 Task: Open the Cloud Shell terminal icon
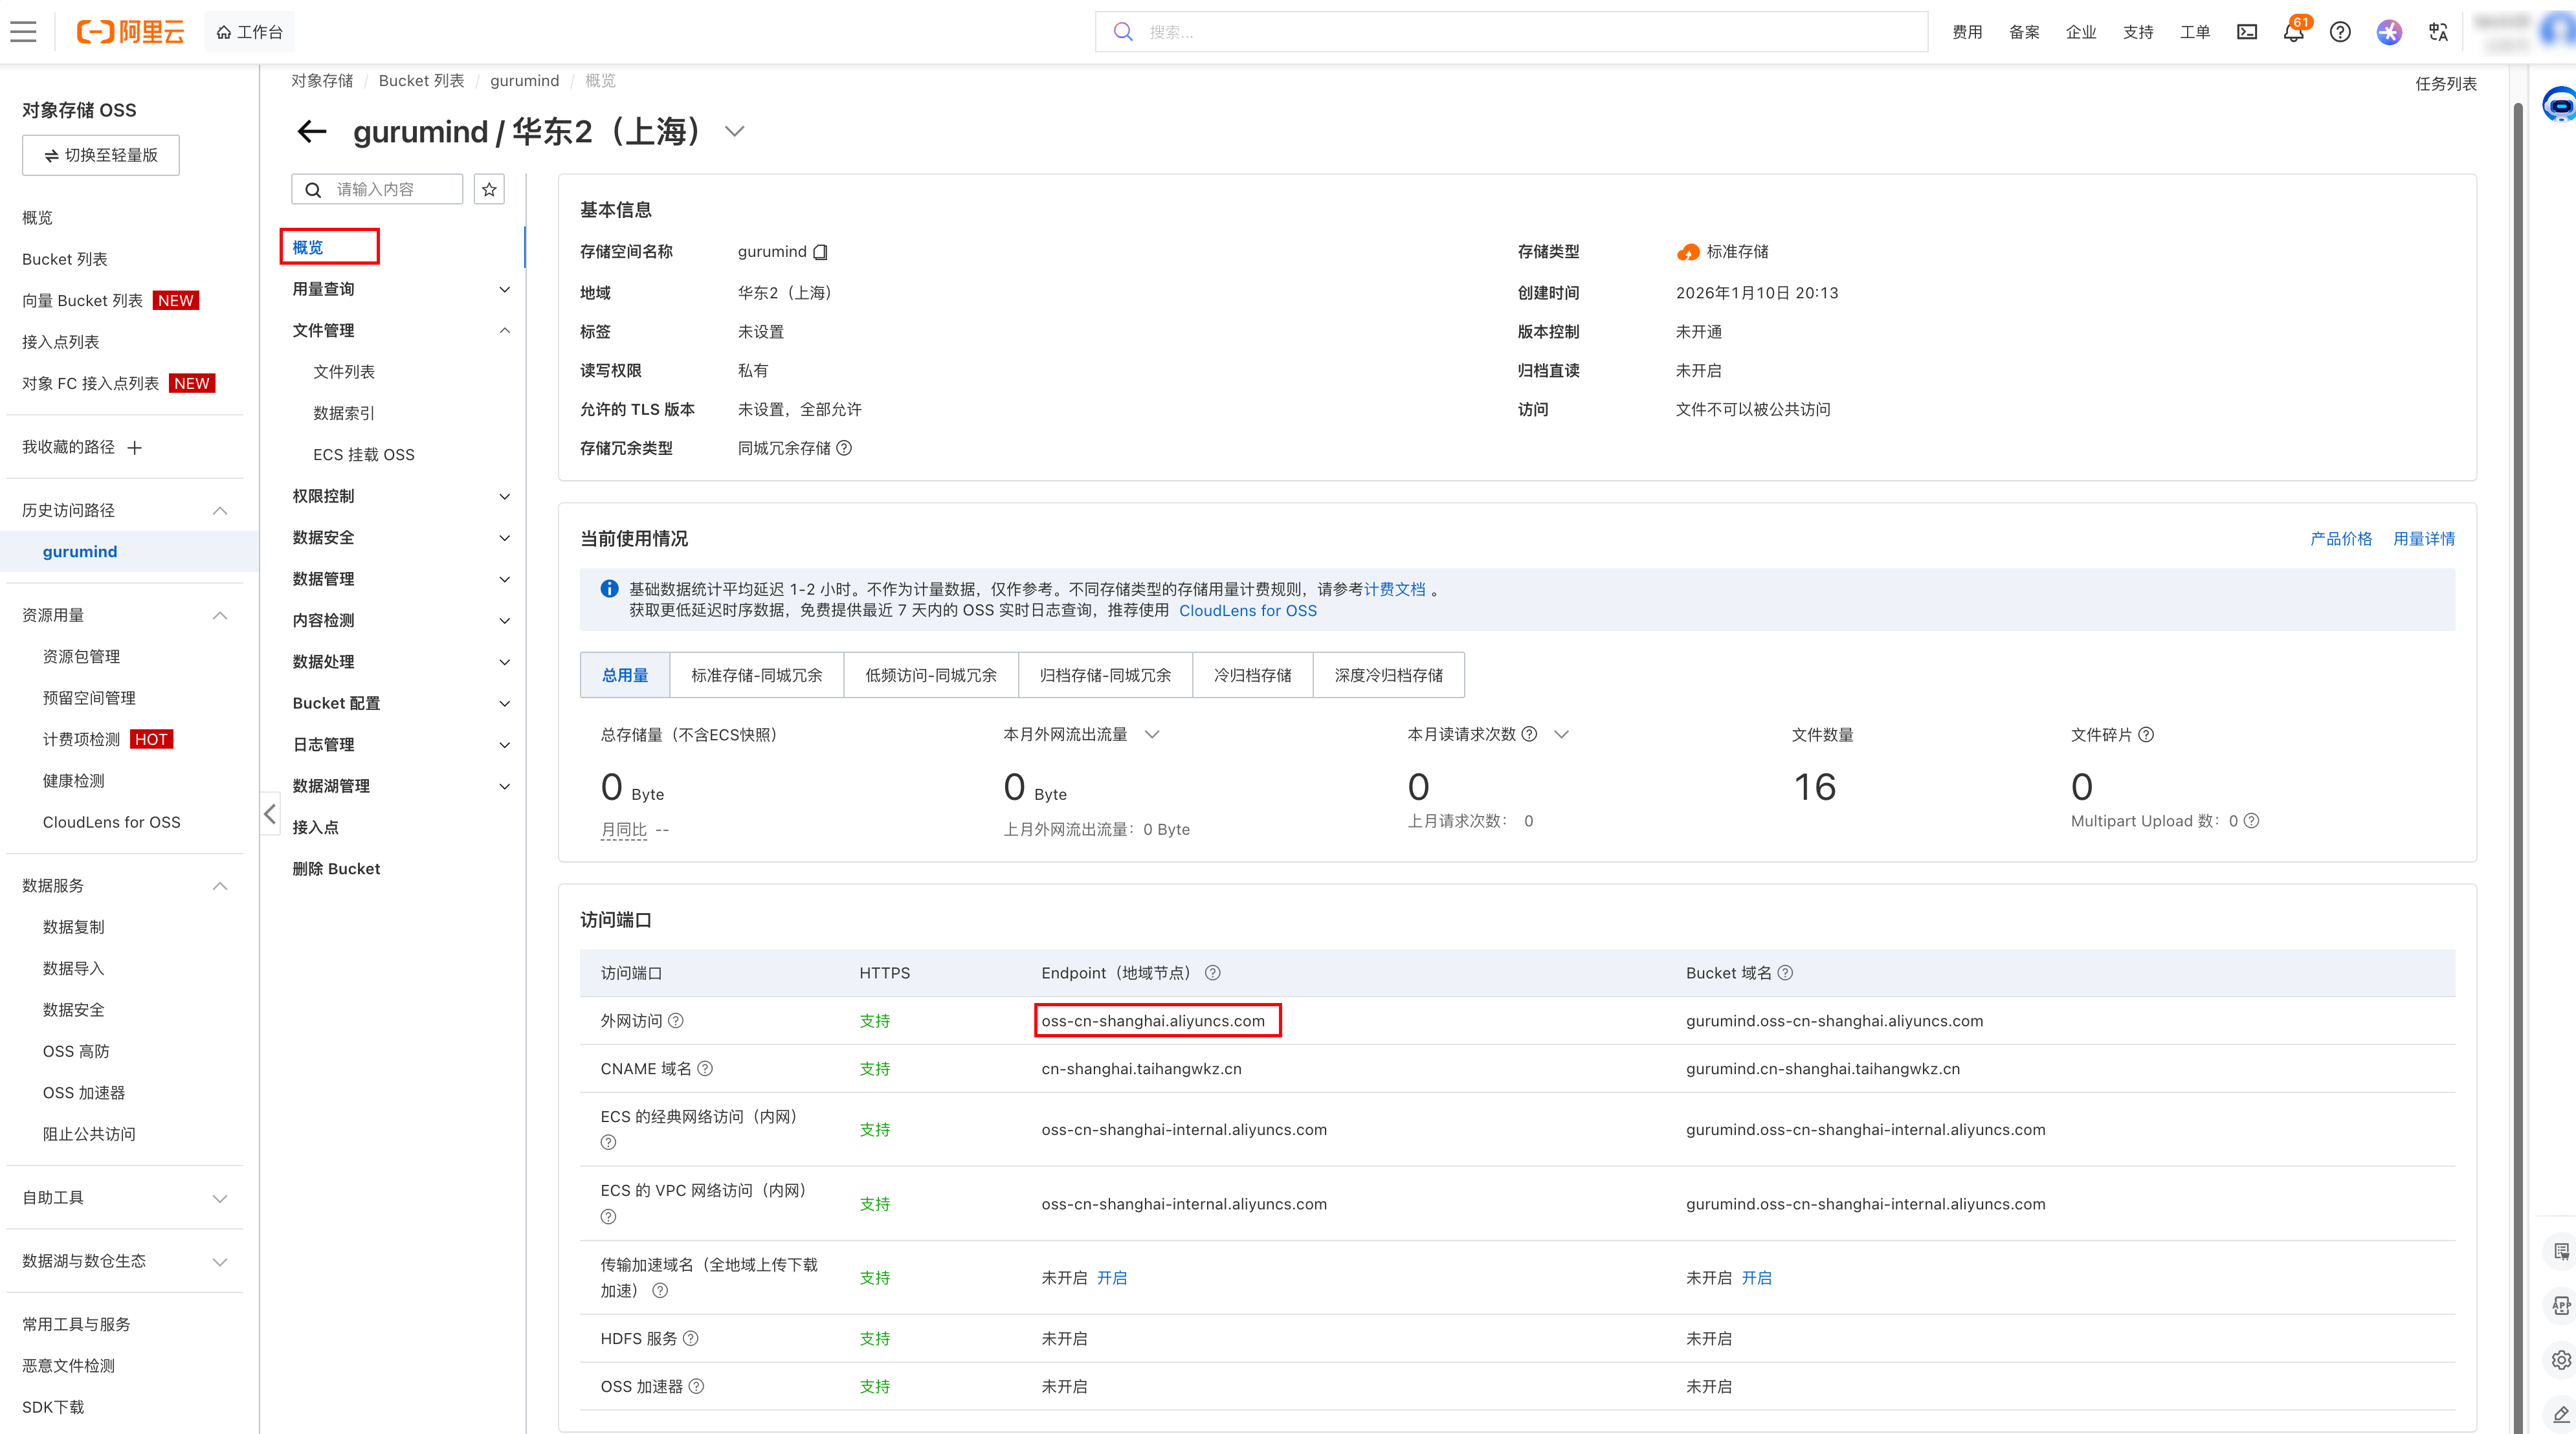[x=2246, y=31]
